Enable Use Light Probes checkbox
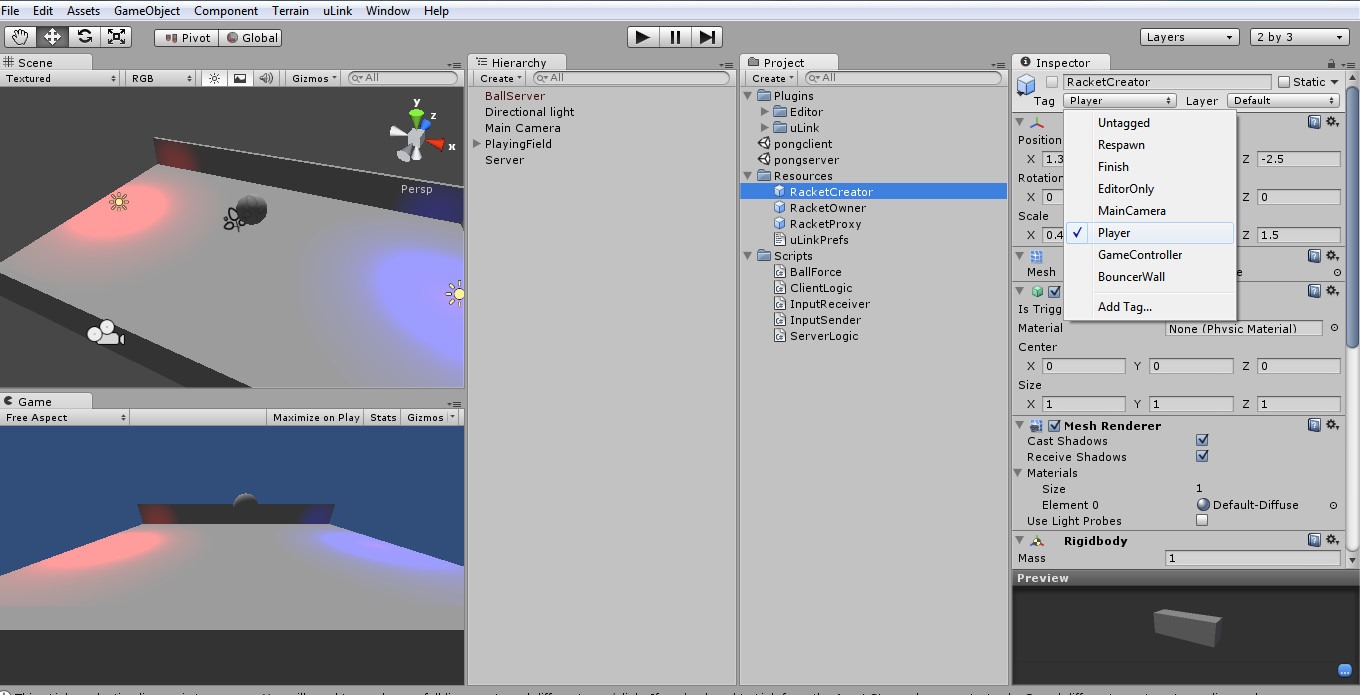 (x=1202, y=520)
